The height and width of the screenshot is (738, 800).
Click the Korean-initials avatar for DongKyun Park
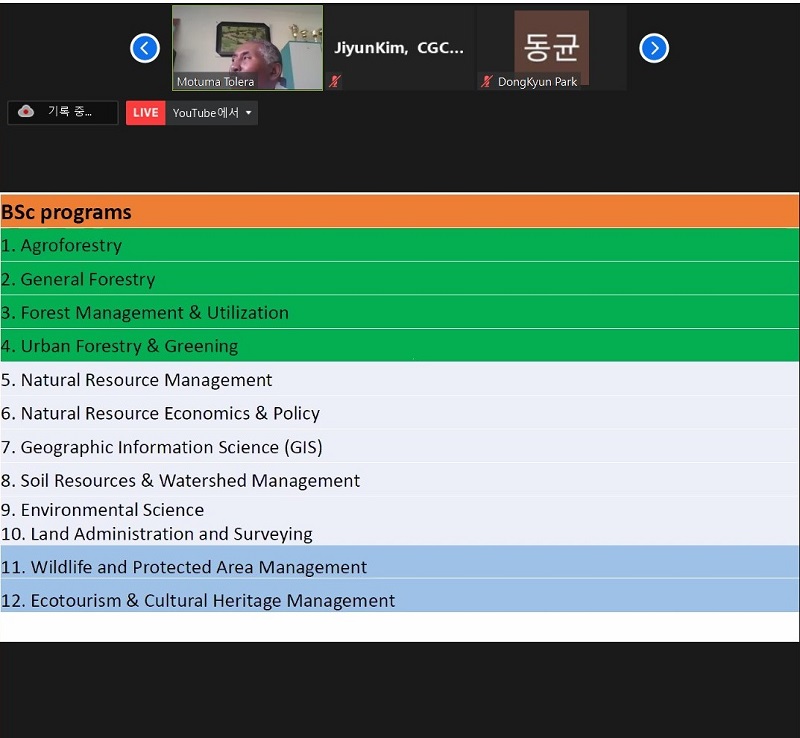(552, 47)
